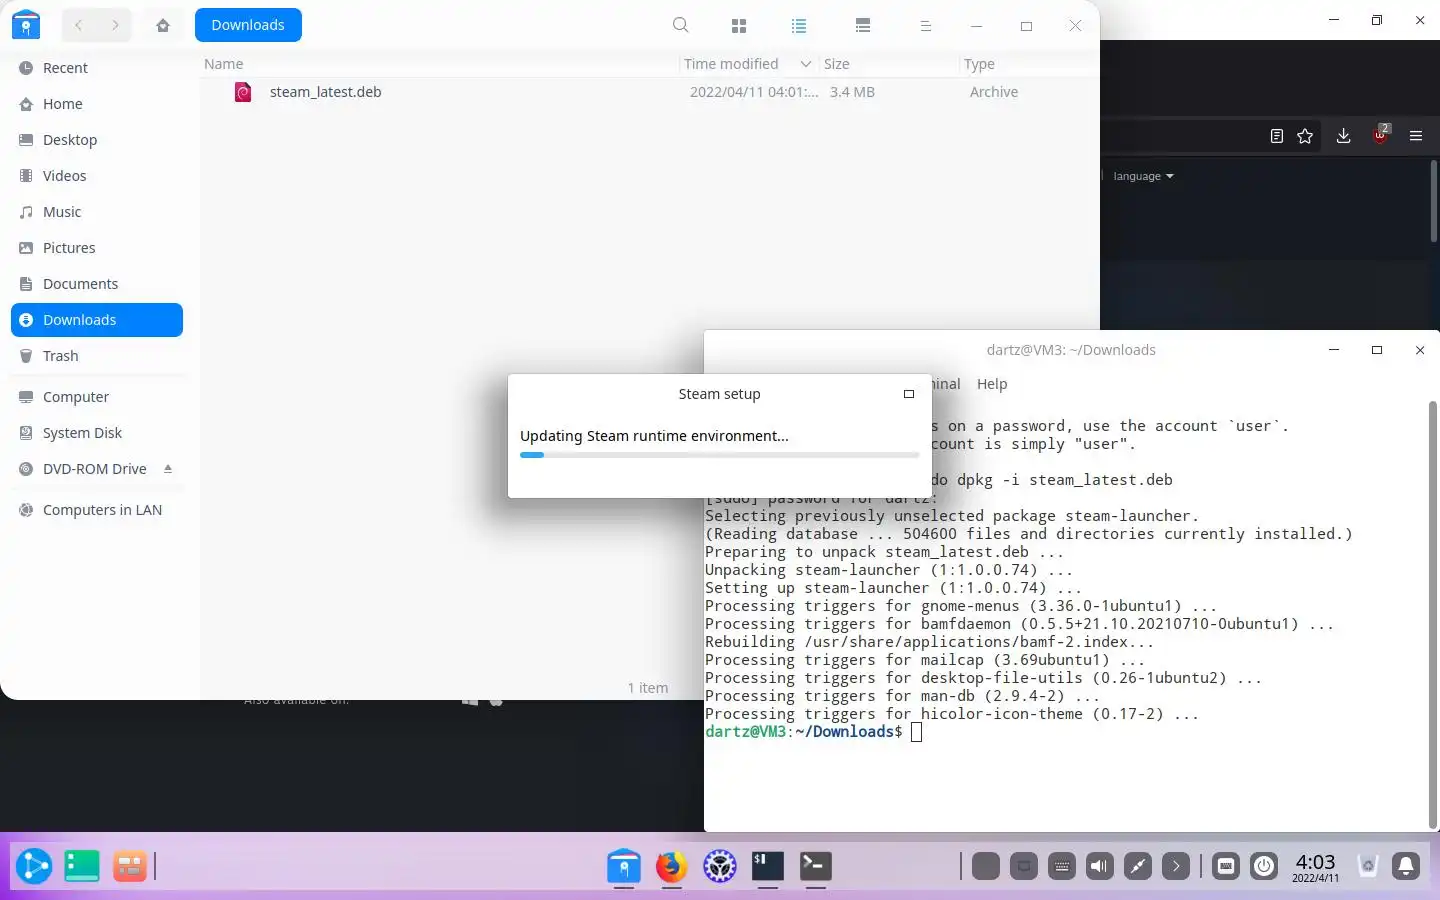Select Downloads in the sidebar
Image resolution: width=1440 pixels, height=900 pixels.
point(97,320)
